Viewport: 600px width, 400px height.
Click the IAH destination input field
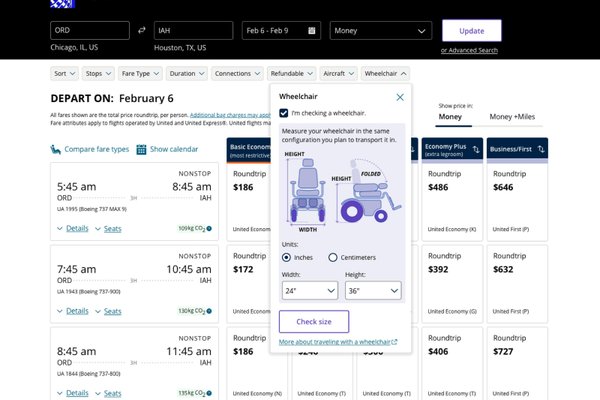pyautogui.click(x=194, y=31)
